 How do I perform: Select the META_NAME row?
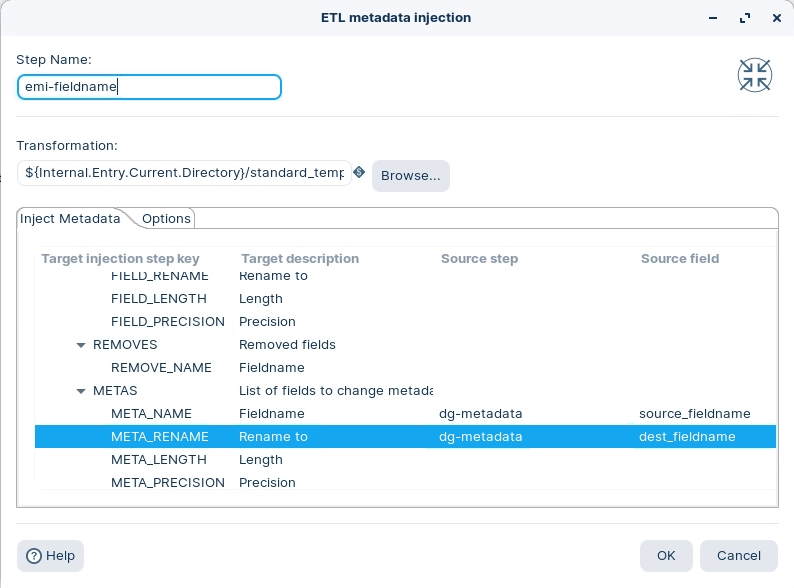click(151, 413)
